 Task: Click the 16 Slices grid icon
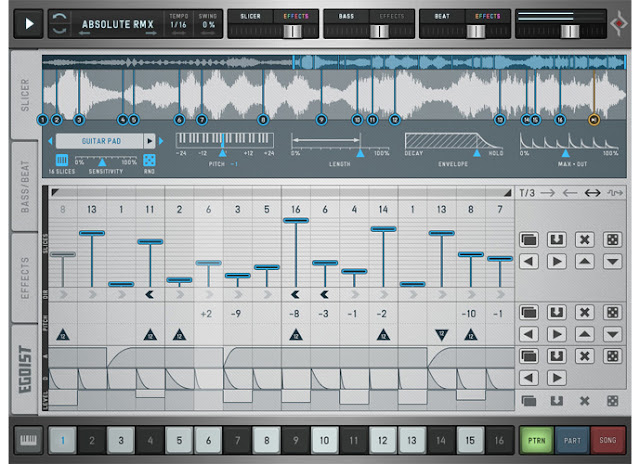click(62, 160)
